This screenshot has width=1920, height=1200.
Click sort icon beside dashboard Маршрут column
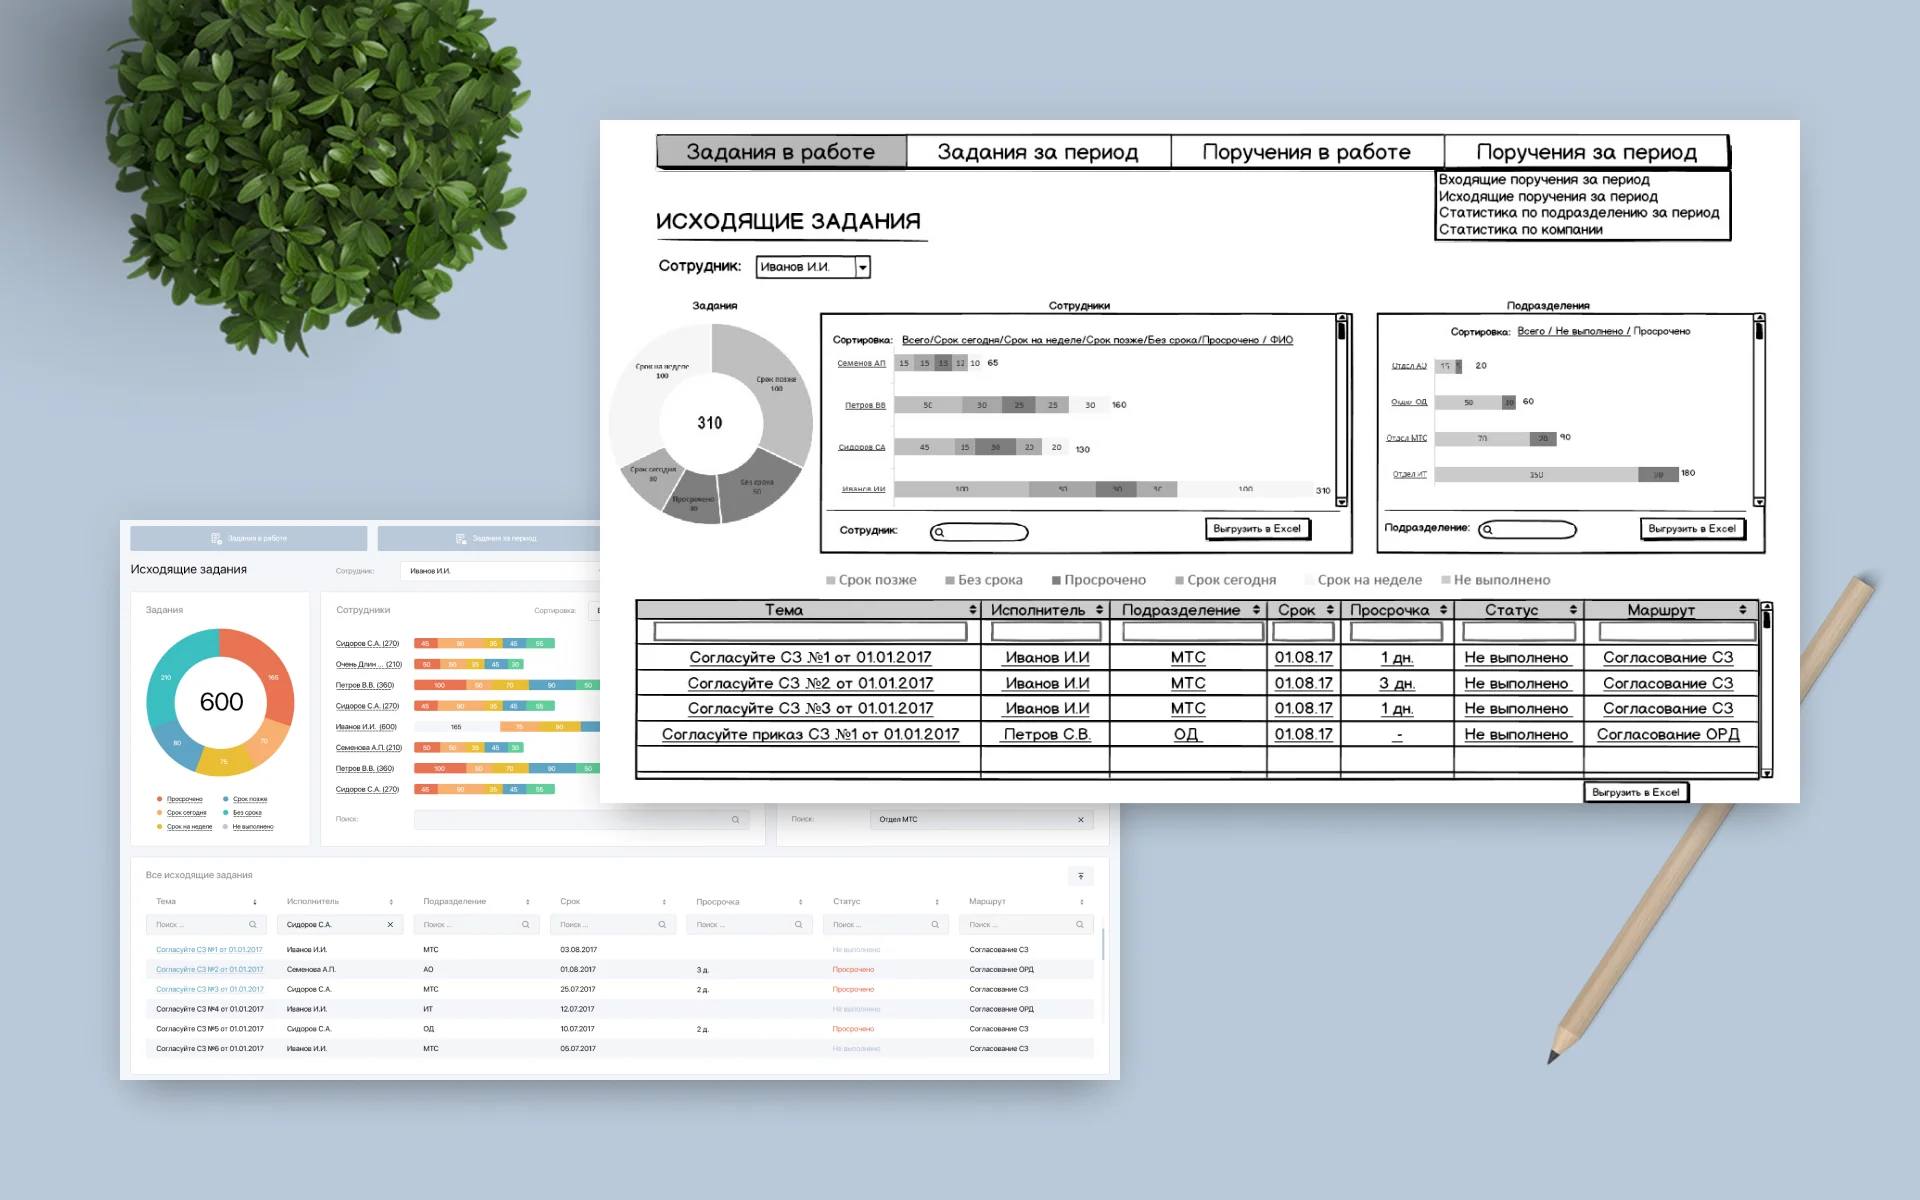tap(1082, 902)
